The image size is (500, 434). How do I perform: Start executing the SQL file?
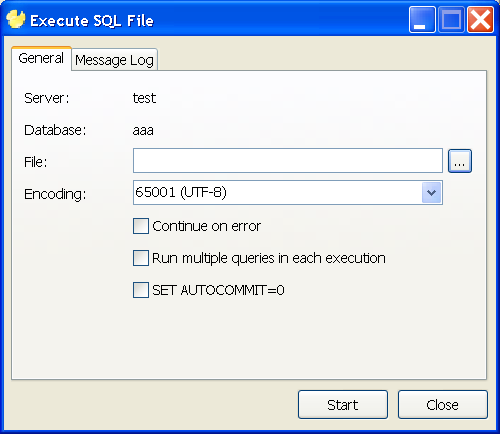tap(343, 405)
